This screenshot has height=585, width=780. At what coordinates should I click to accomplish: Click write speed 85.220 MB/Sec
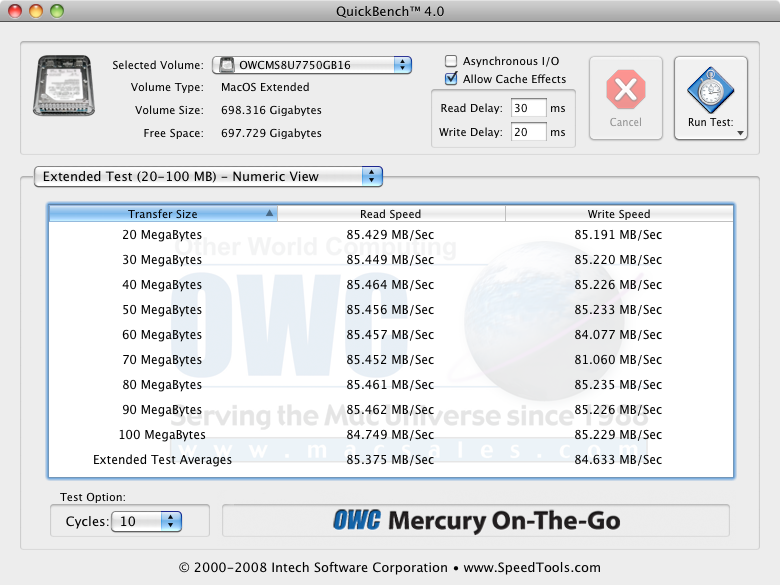(618, 260)
